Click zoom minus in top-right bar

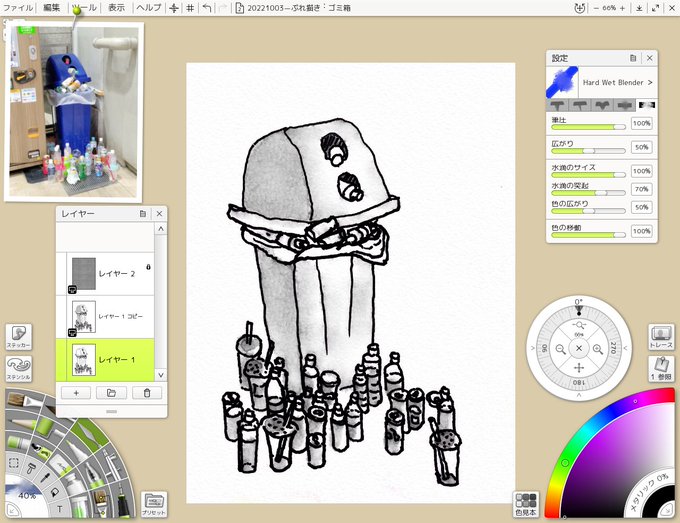click(x=596, y=8)
